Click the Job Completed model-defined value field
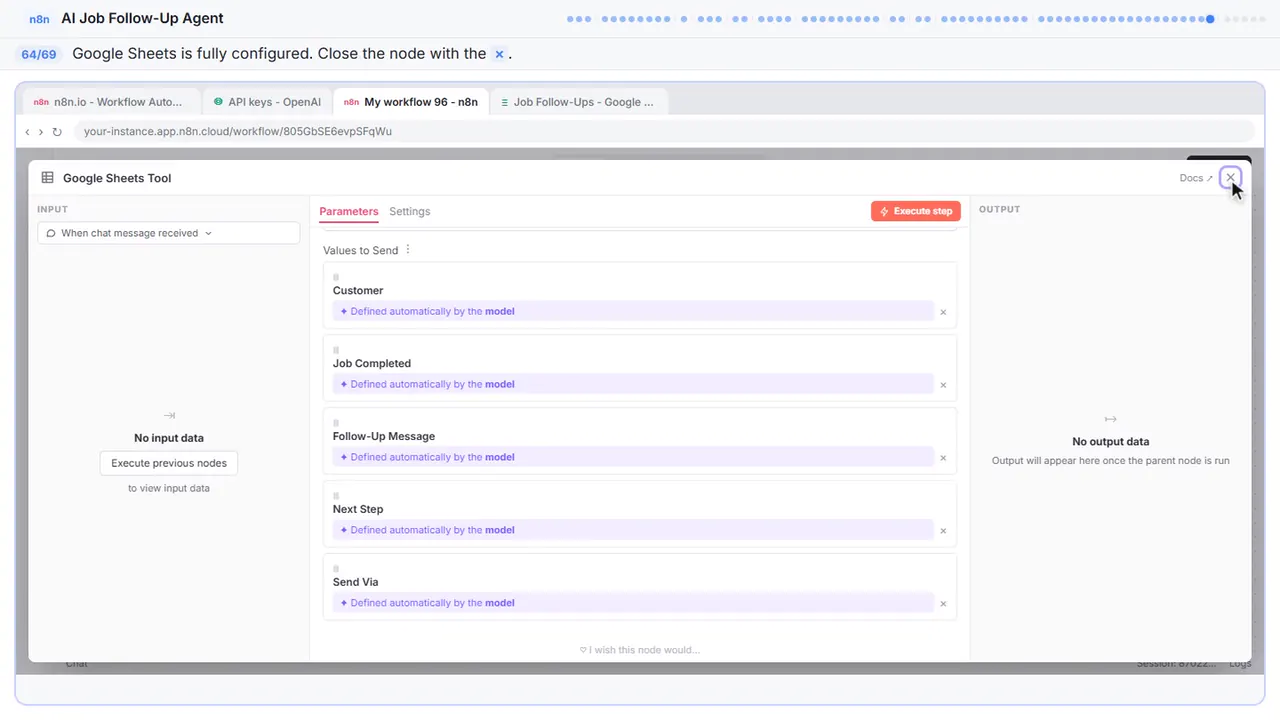 633,384
